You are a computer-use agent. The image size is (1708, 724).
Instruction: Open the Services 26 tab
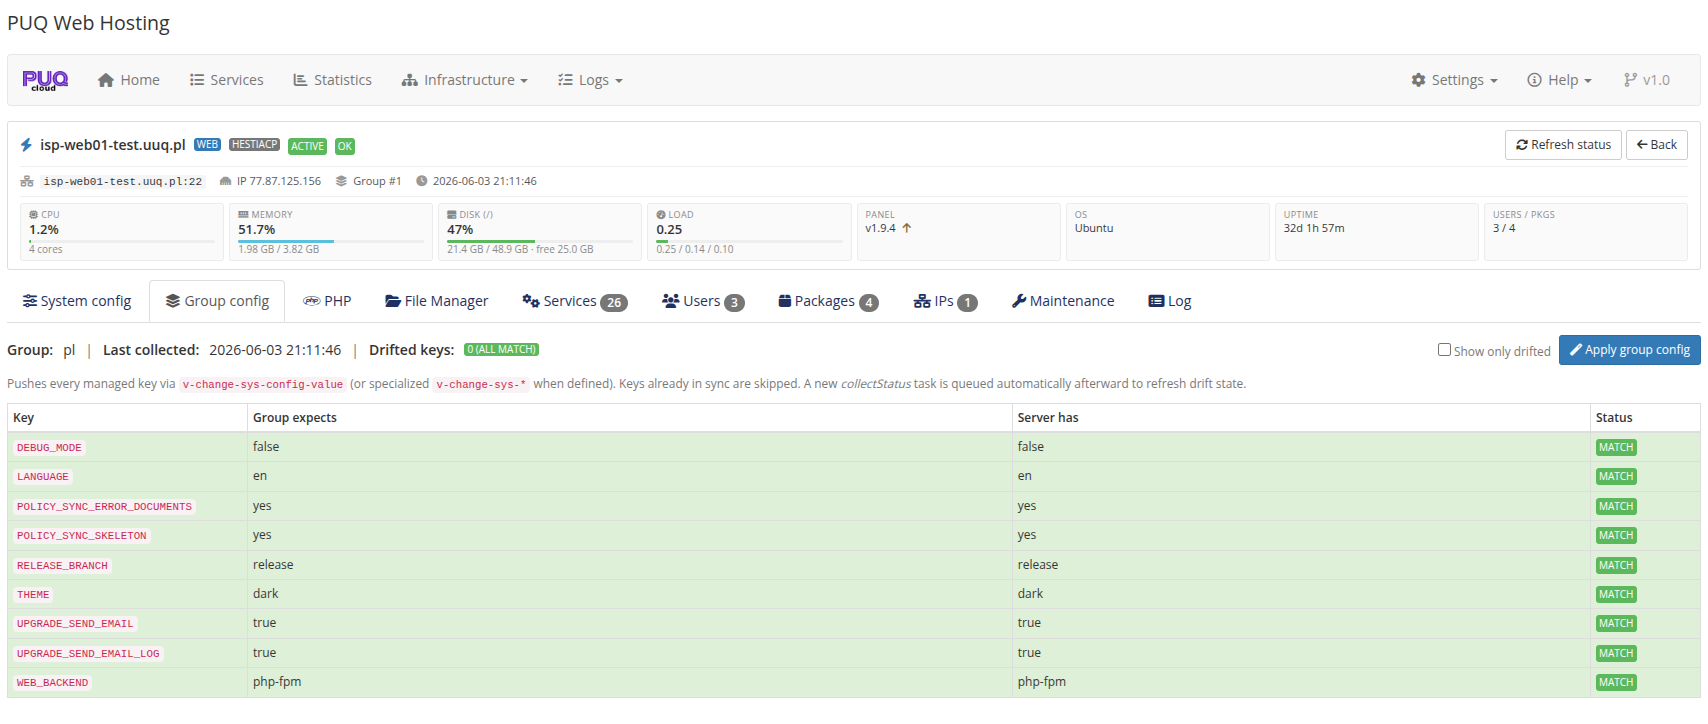(x=575, y=301)
